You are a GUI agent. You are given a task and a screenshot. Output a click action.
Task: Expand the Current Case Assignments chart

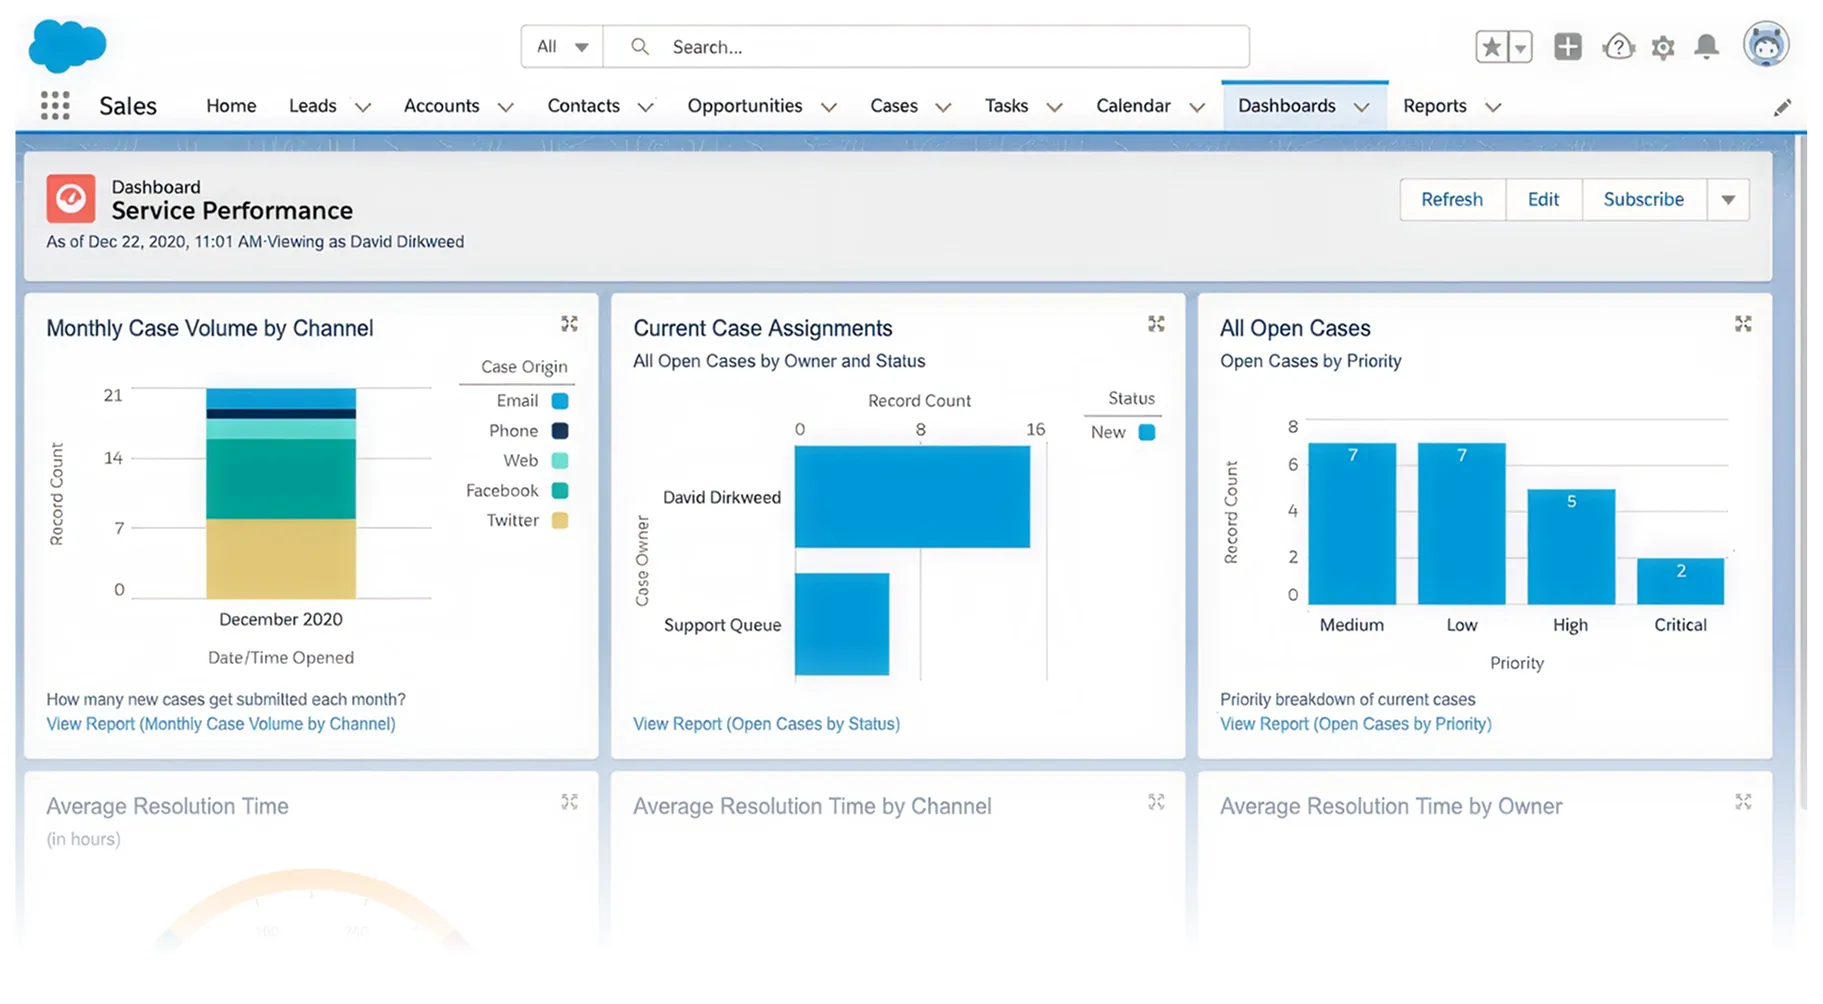click(x=1156, y=323)
